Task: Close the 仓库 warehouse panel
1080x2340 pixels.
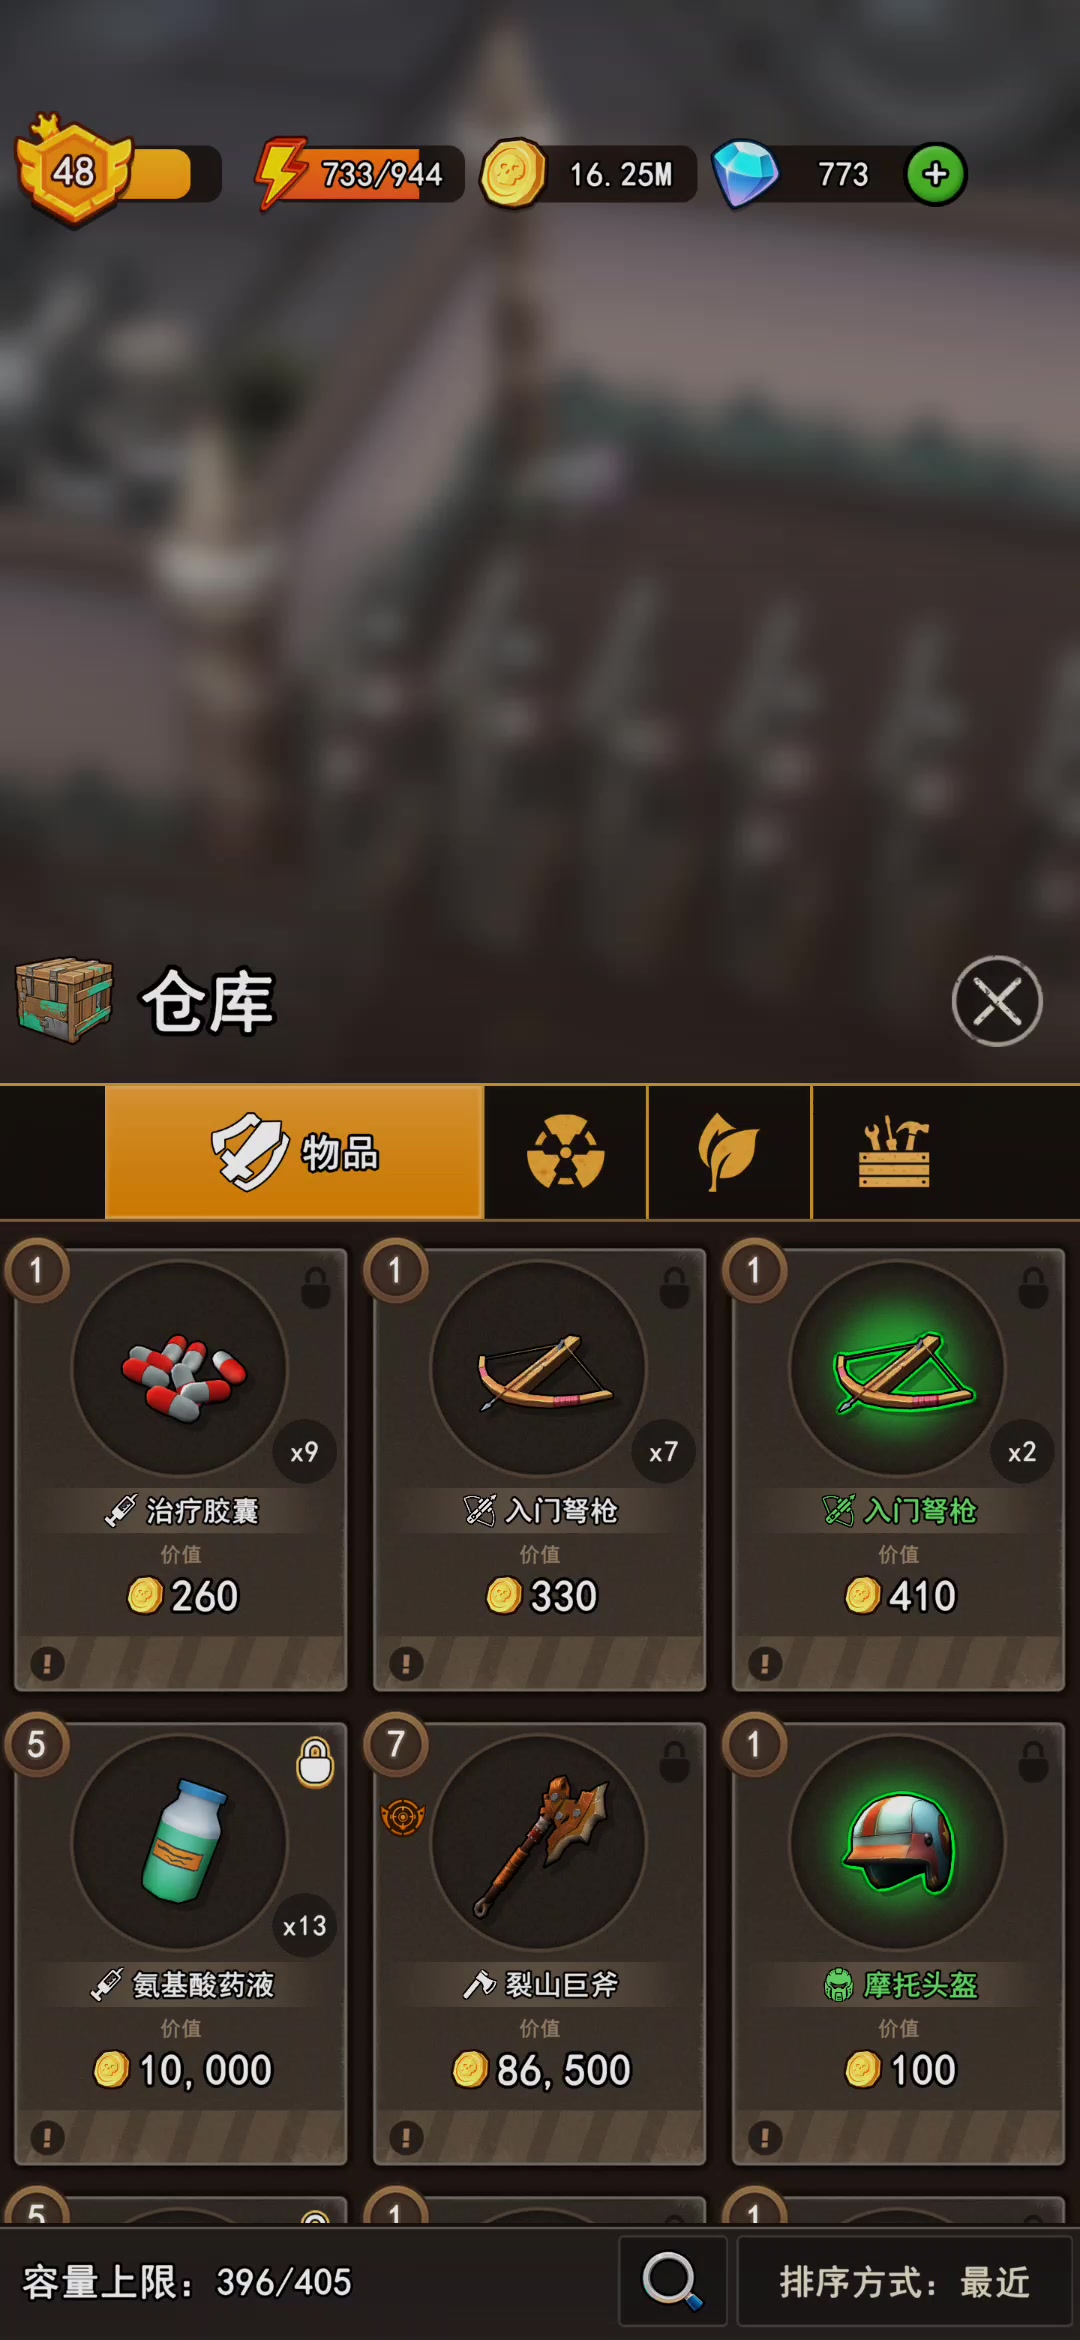Action: click(997, 1001)
